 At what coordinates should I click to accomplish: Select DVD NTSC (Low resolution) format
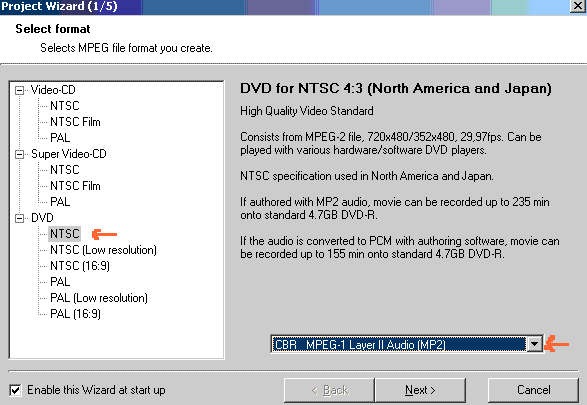pyautogui.click(x=103, y=250)
